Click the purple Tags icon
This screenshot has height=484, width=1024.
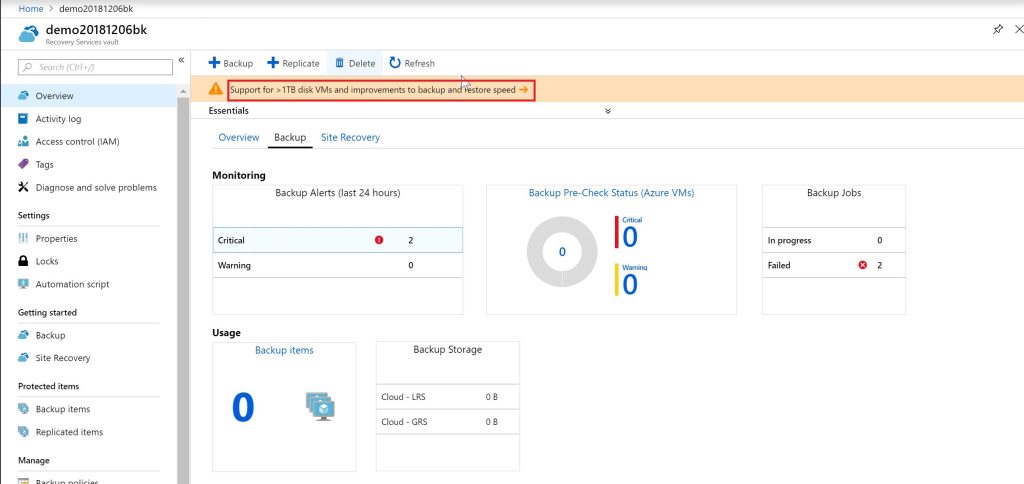pos(24,164)
